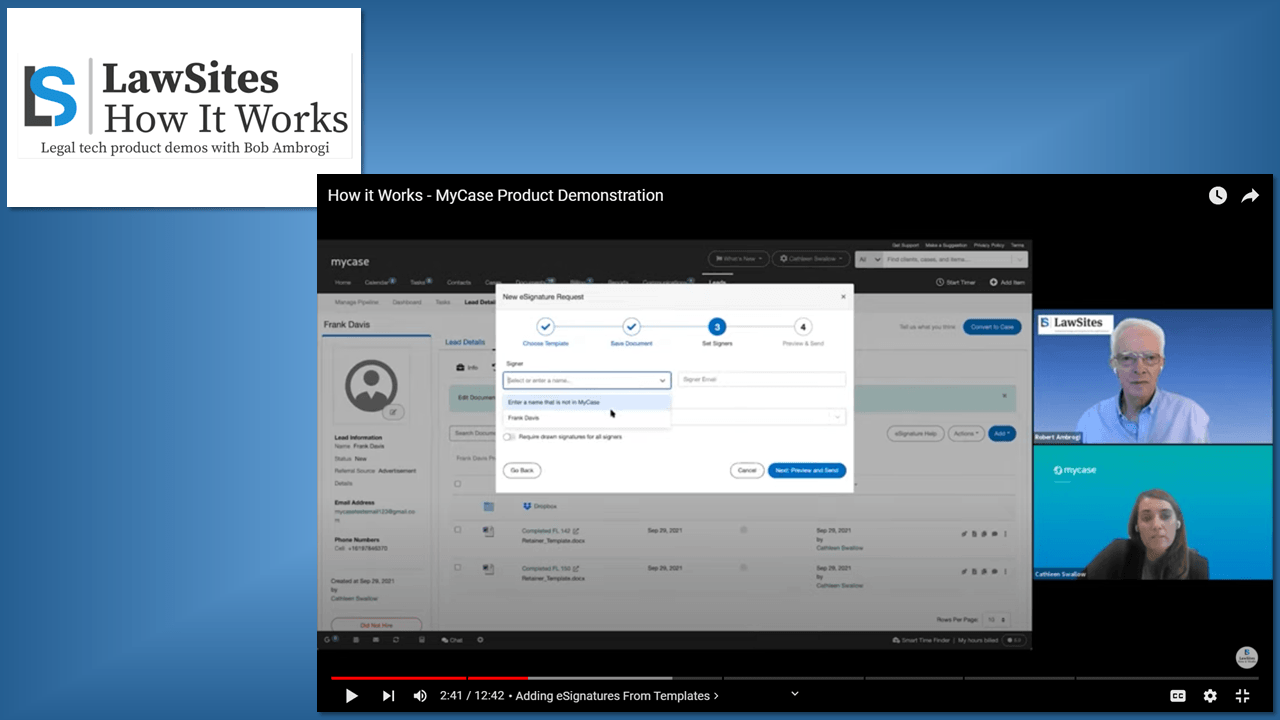Open the video title link
This screenshot has width=1280, height=720.
[495, 195]
